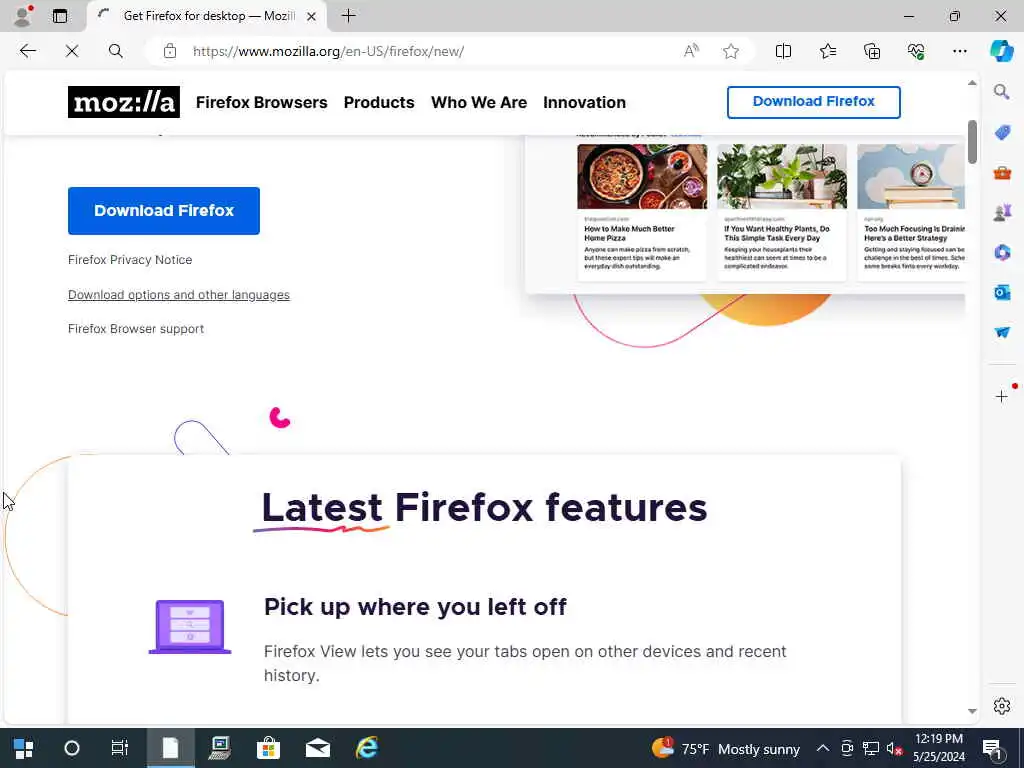Image resolution: width=1024 pixels, height=768 pixels.
Task: Click the focusing clock article thumbnail
Action: pos(911,176)
